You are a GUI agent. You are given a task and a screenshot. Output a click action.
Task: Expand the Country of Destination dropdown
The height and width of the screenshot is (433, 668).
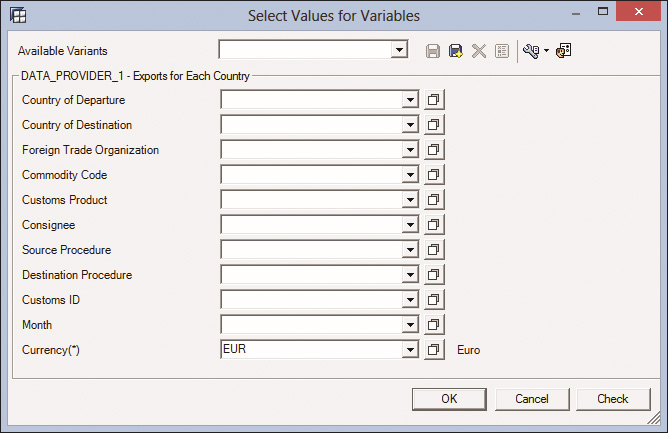point(410,125)
